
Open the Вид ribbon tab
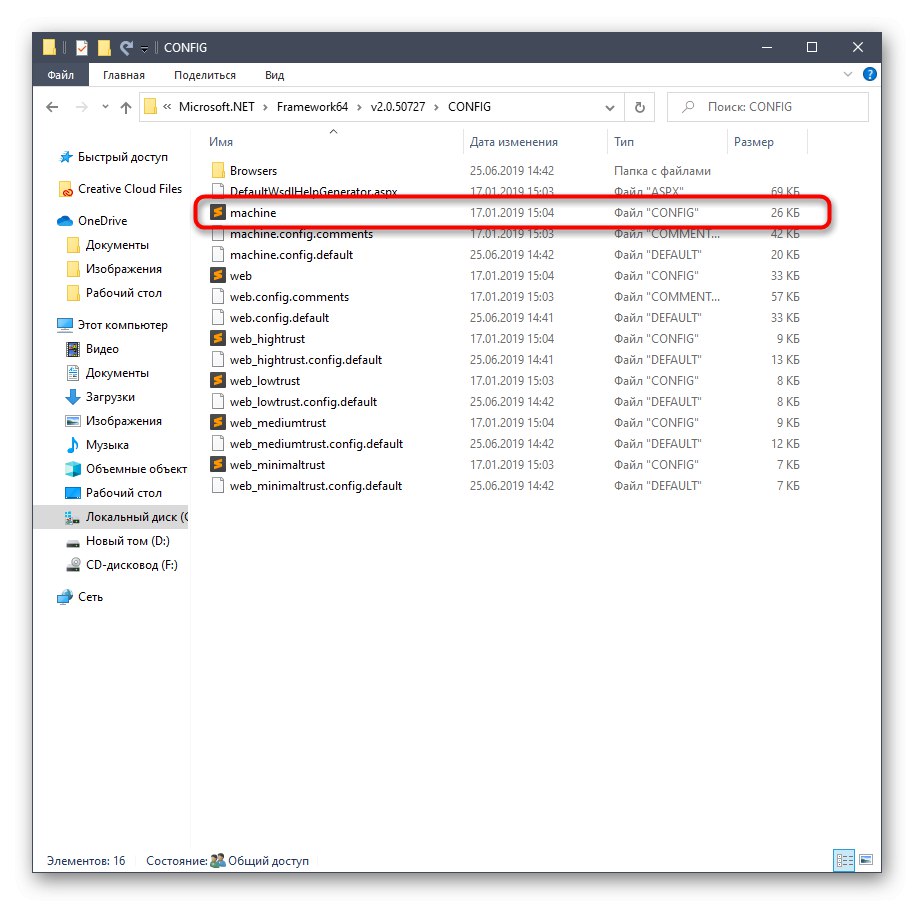(274, 75)
